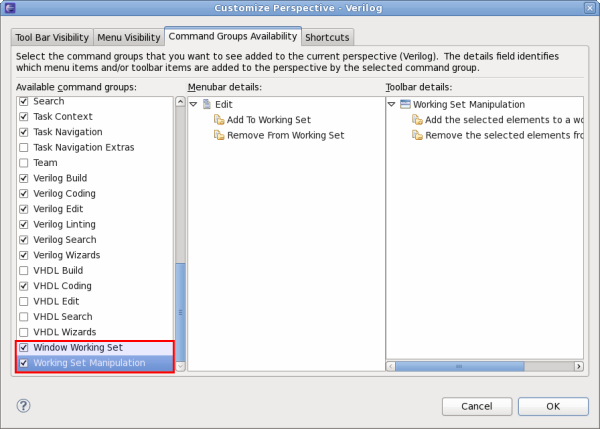The width and height of the screenshot is (600, 429).
Task: Click the Toolbar details scroll-left arrow
Action: (391, 366)
